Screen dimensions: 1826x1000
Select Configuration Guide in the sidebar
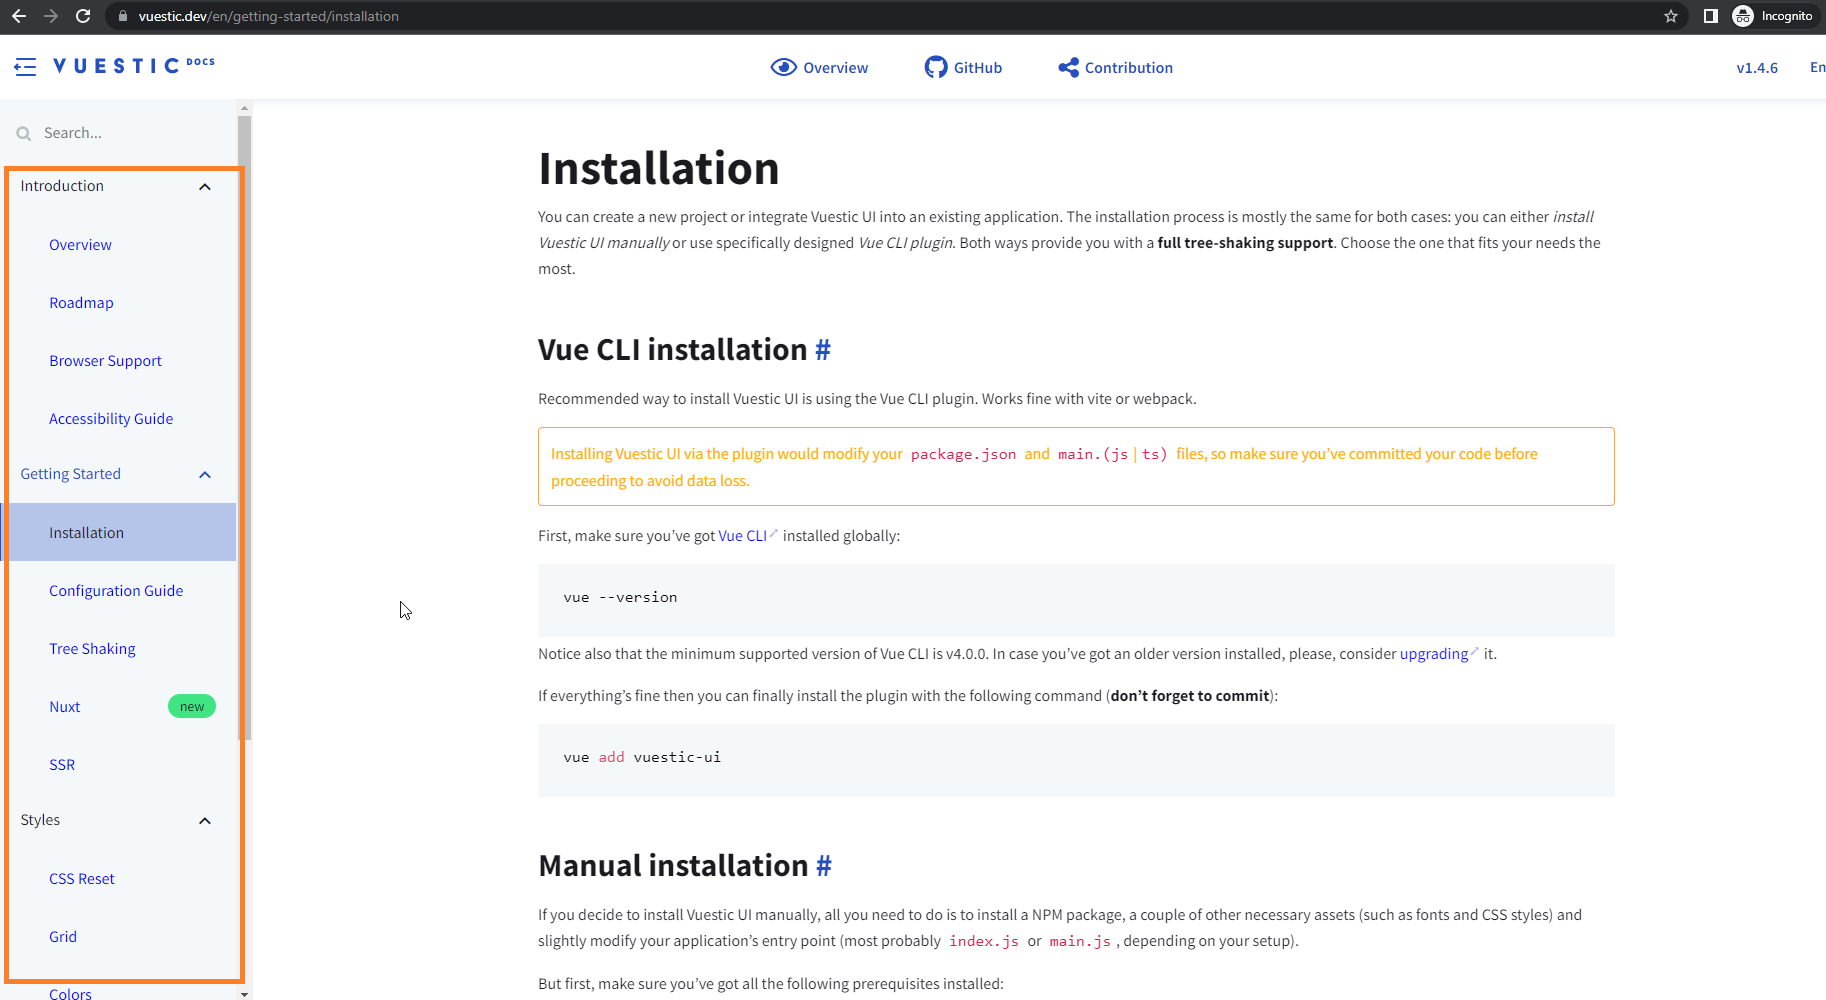[x=116, y=590]
